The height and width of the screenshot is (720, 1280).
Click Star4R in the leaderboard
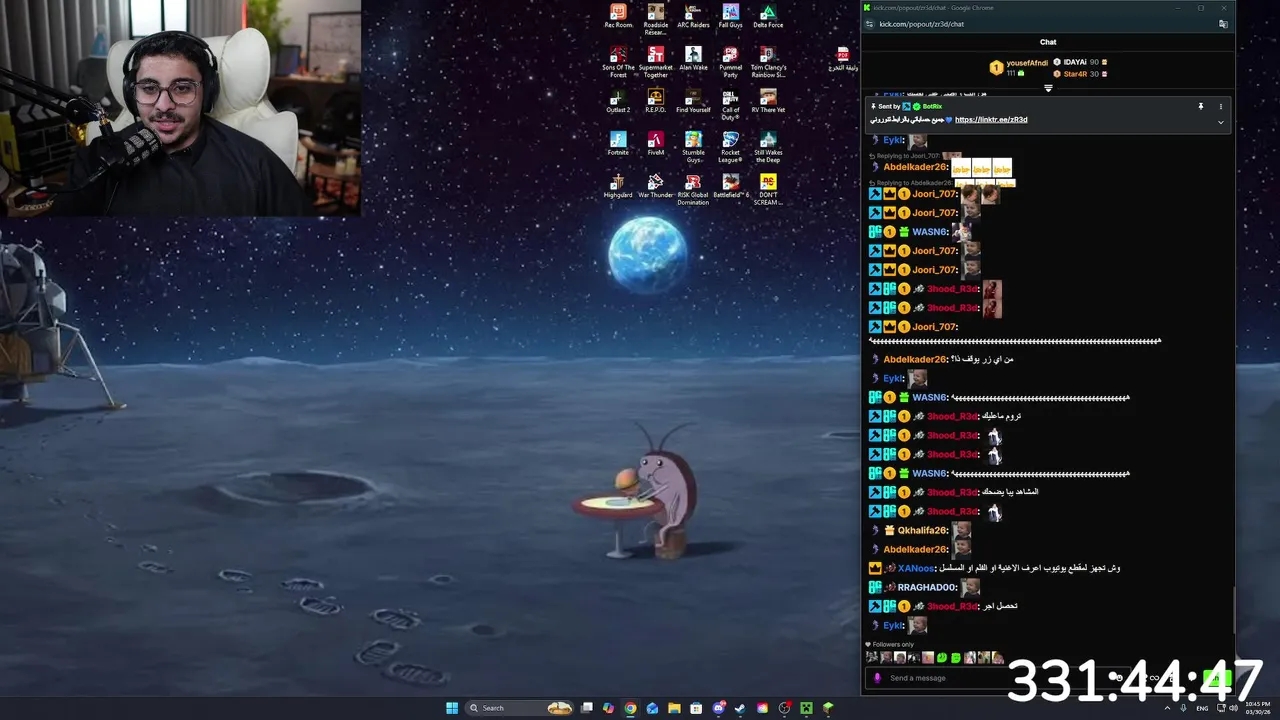click(1075, 74)
